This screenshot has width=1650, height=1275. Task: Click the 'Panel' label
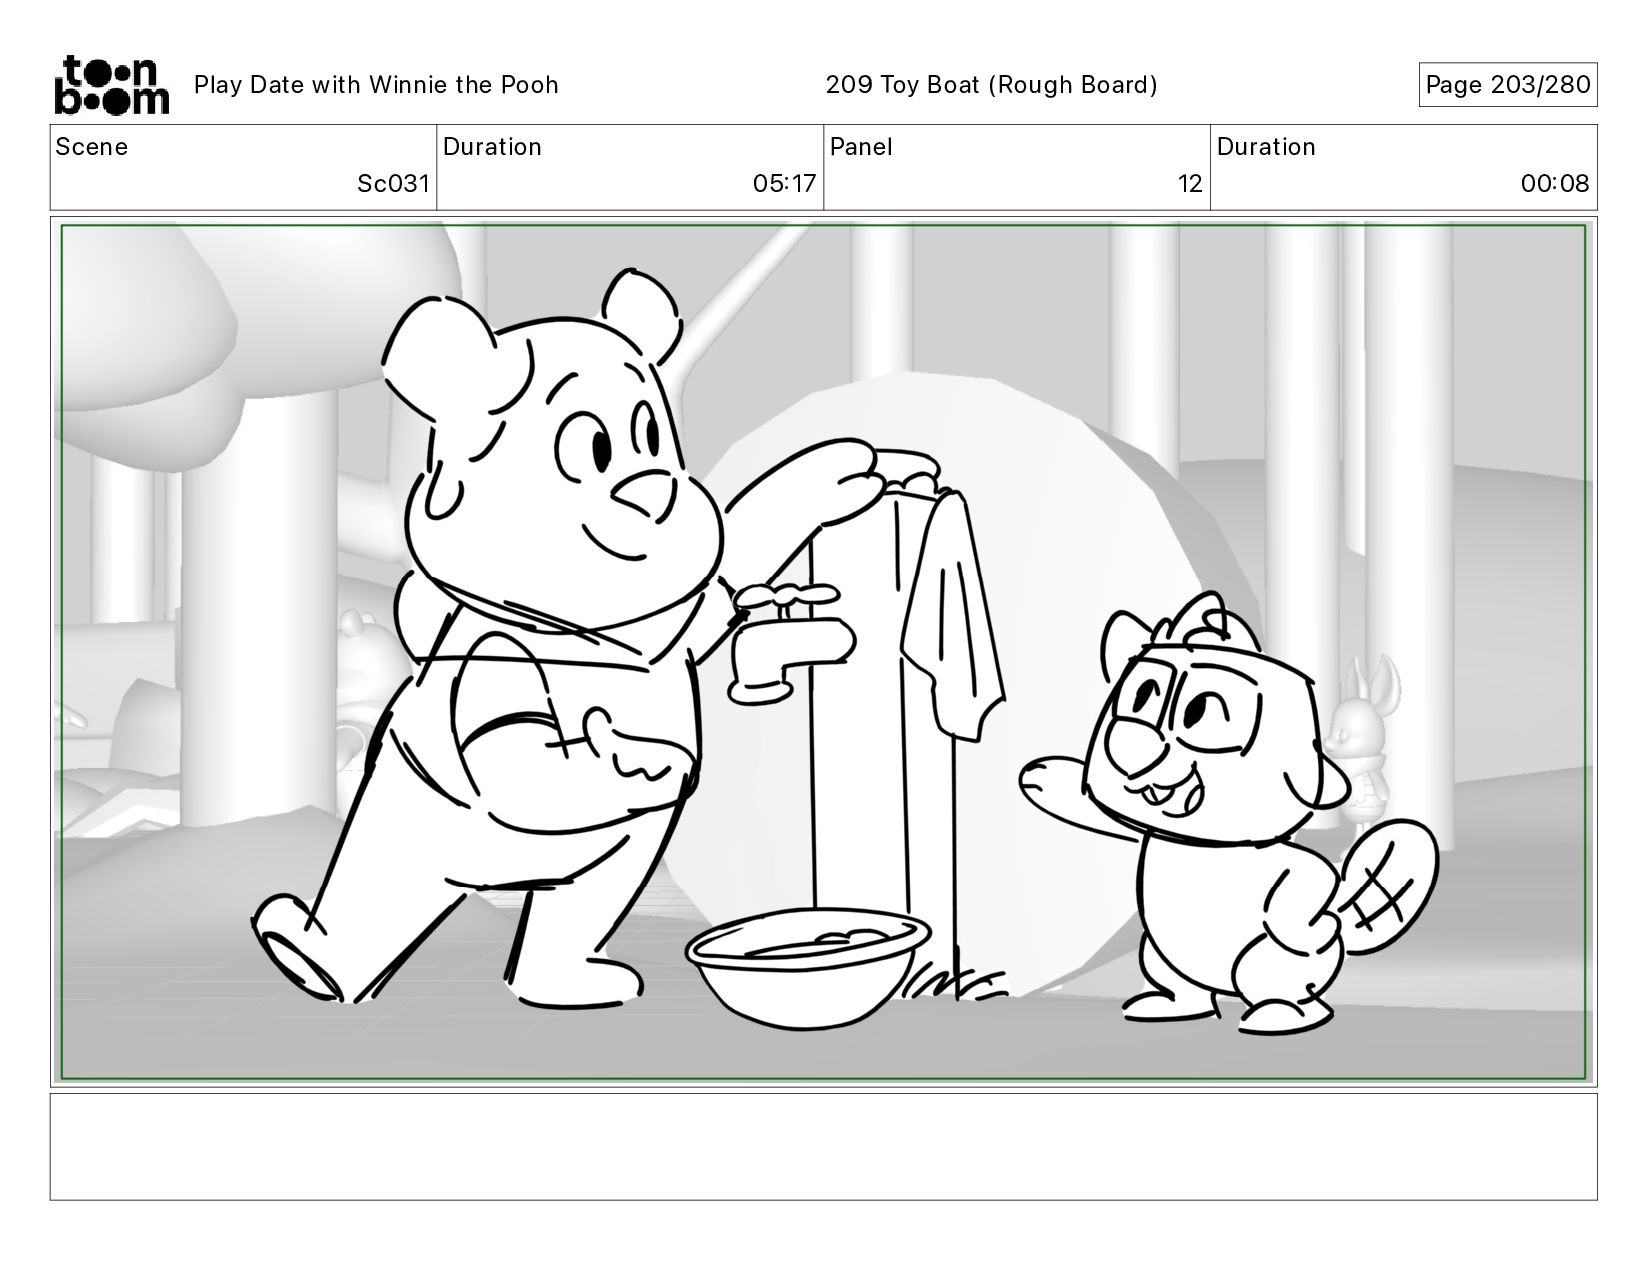[861, 147]
